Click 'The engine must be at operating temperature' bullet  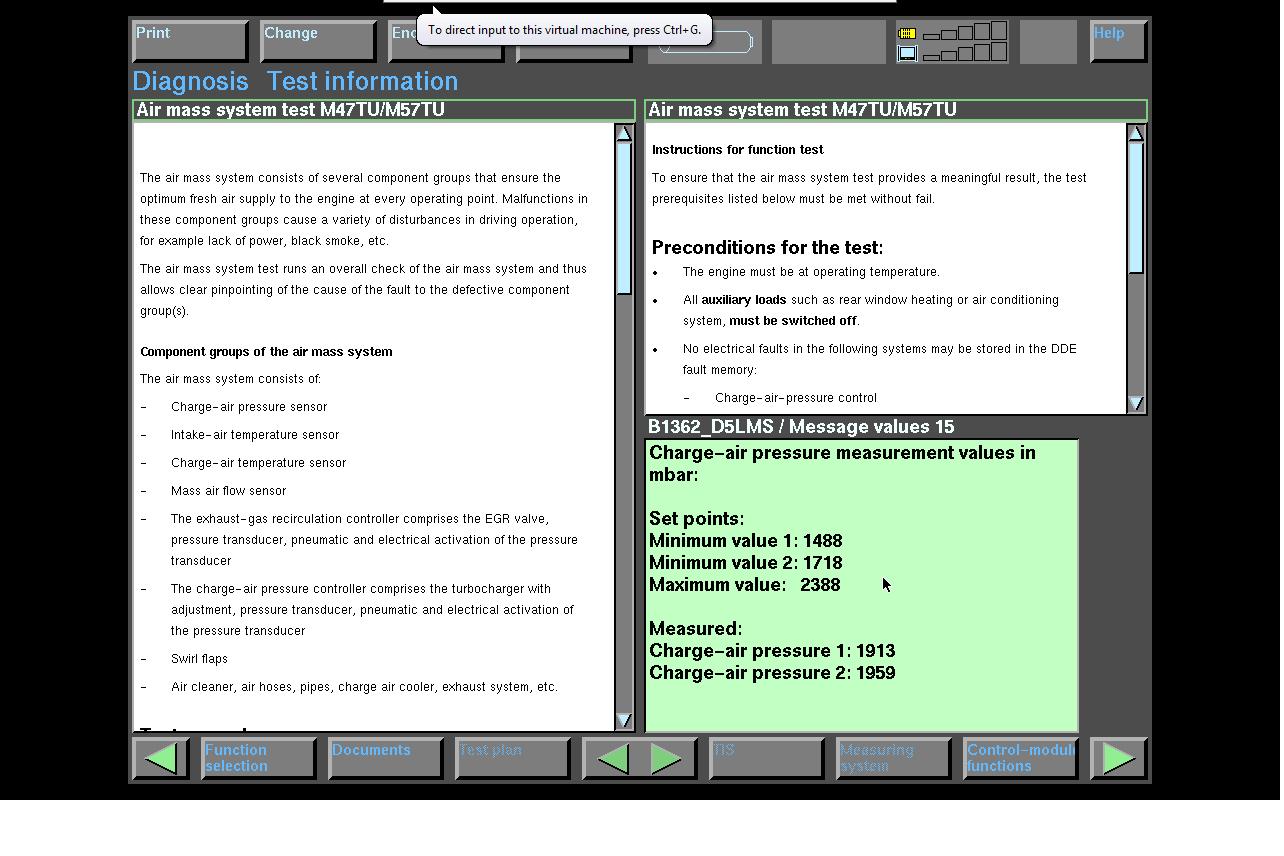811,272
